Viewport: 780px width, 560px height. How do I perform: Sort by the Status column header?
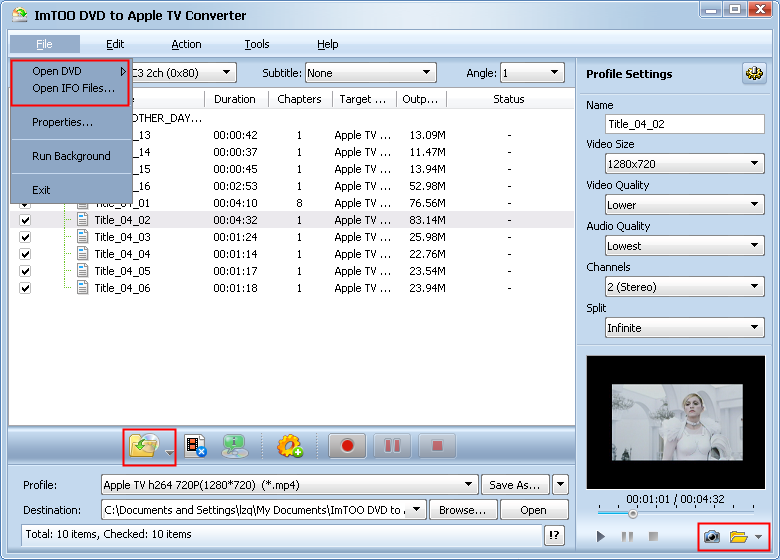coord(508,99)
